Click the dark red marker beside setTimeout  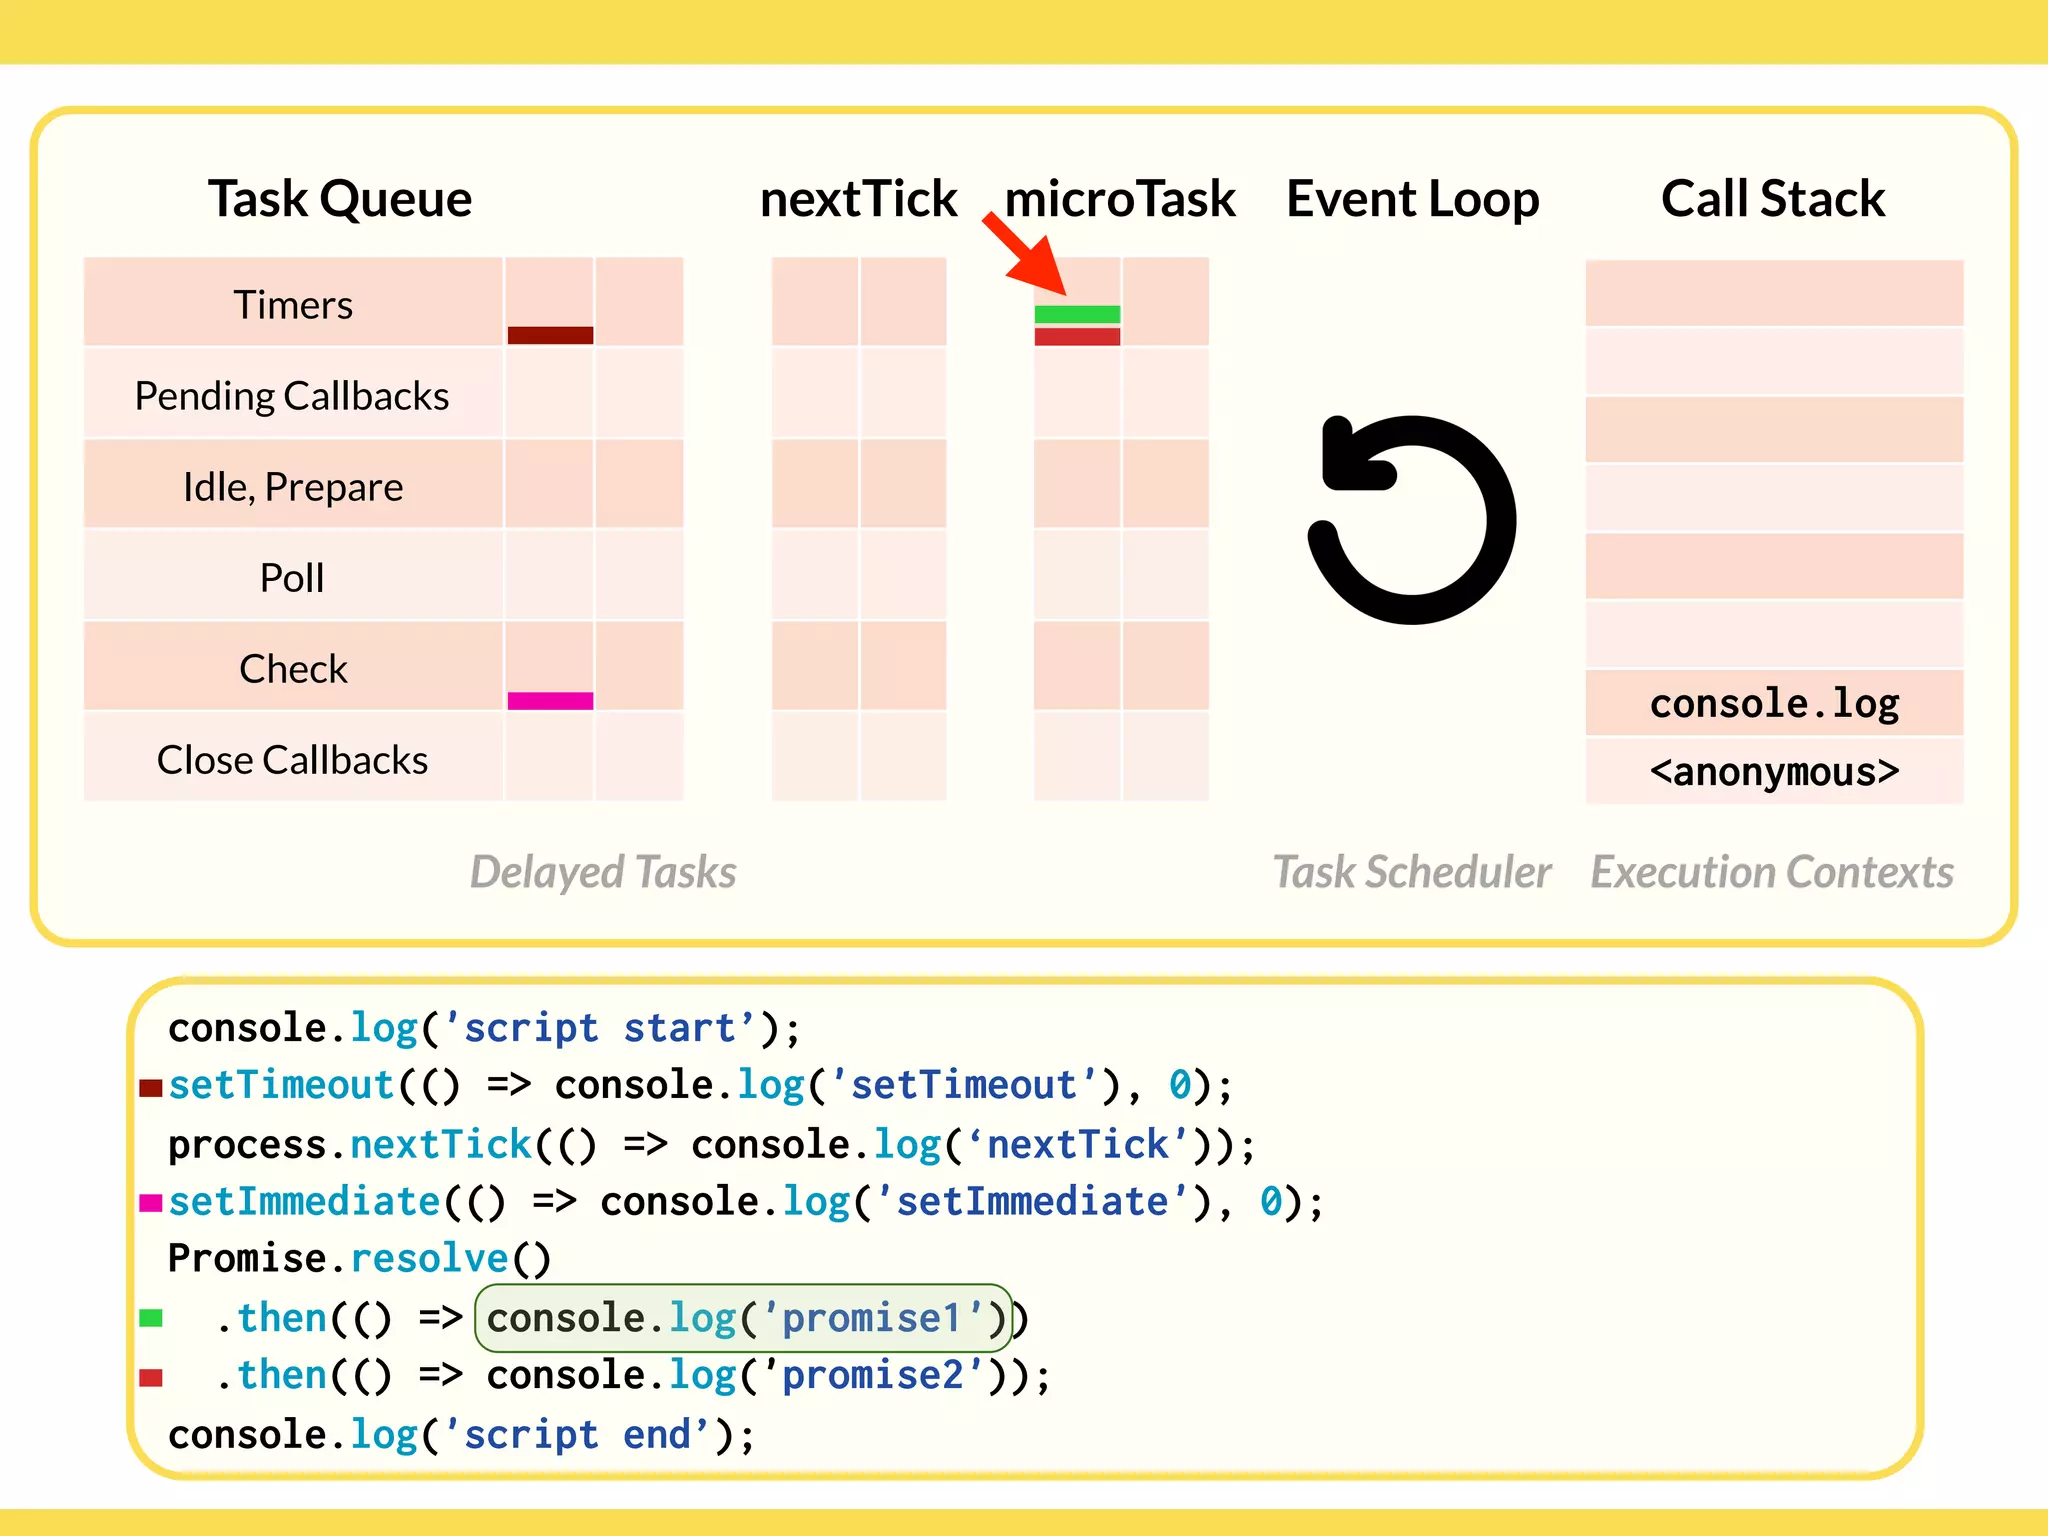pos(151,1087)
